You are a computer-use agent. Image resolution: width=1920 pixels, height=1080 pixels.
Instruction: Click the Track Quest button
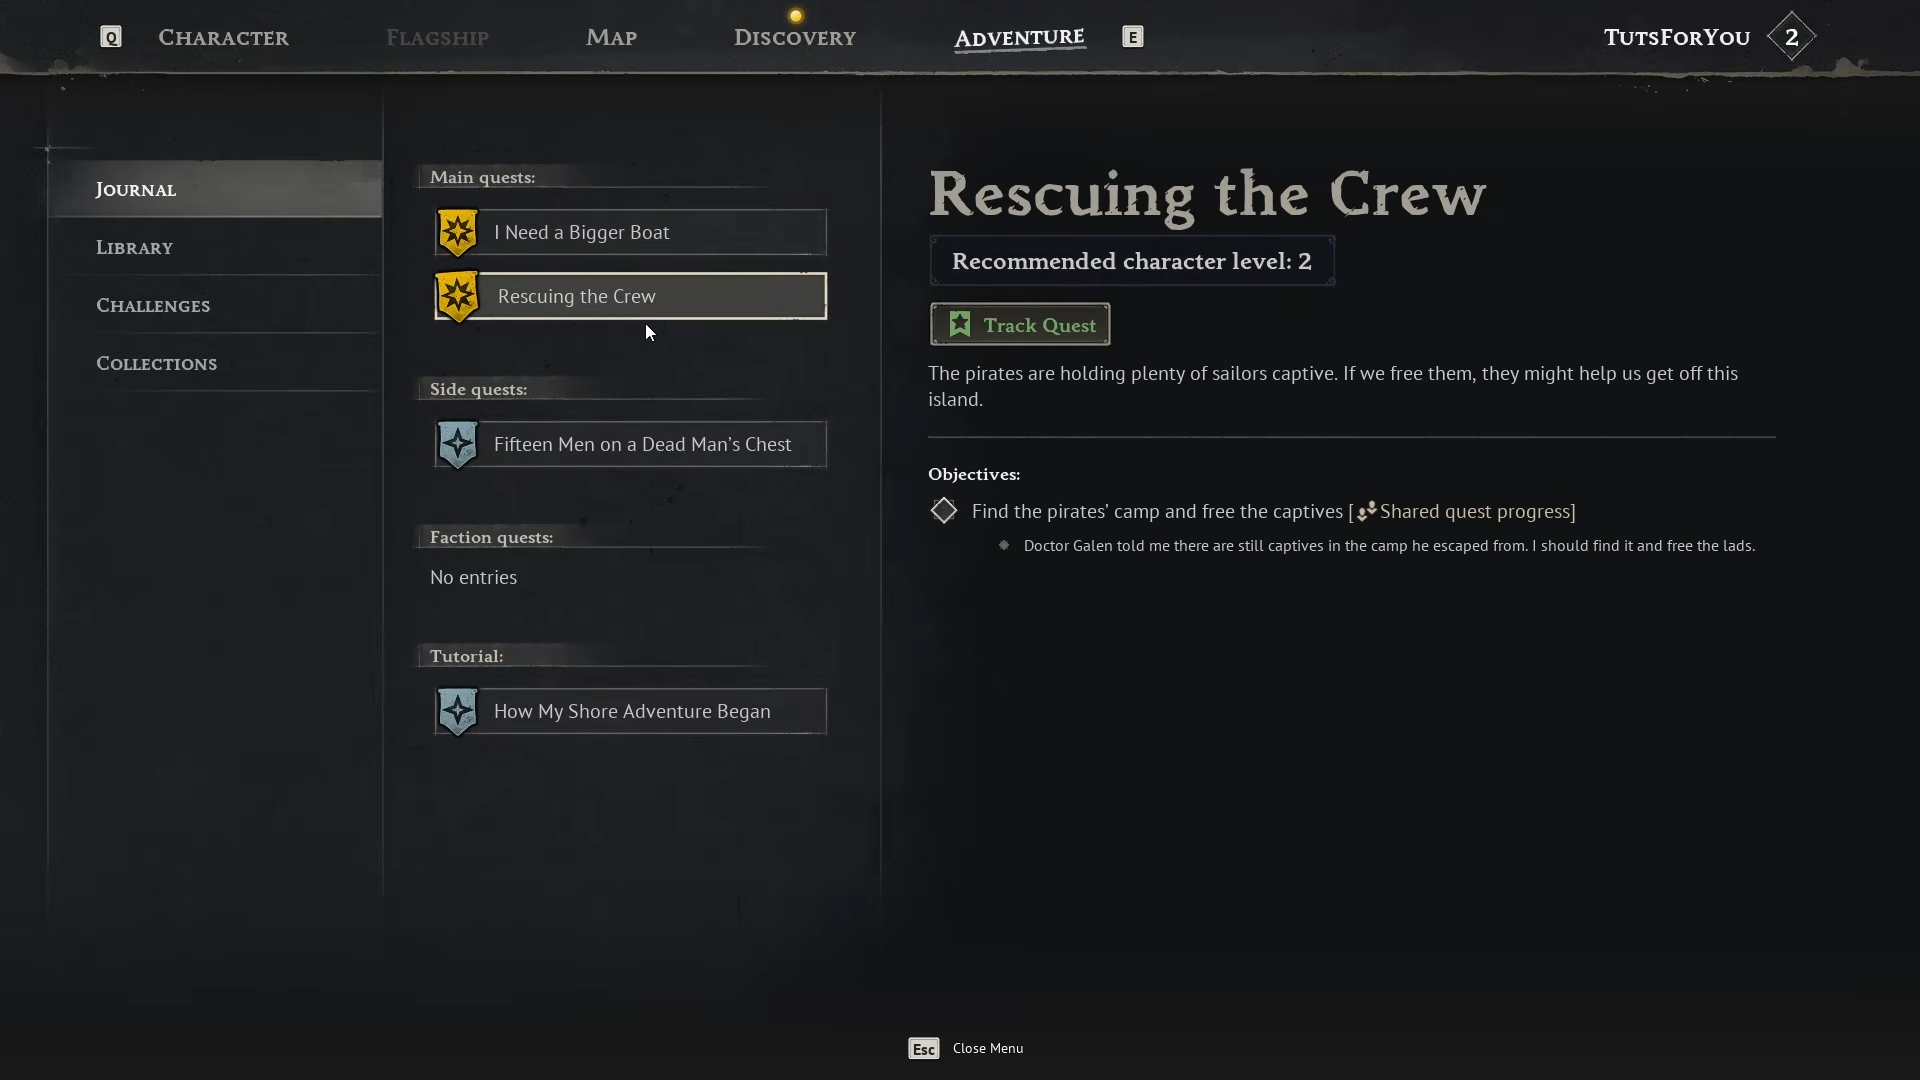[1020, 324]
